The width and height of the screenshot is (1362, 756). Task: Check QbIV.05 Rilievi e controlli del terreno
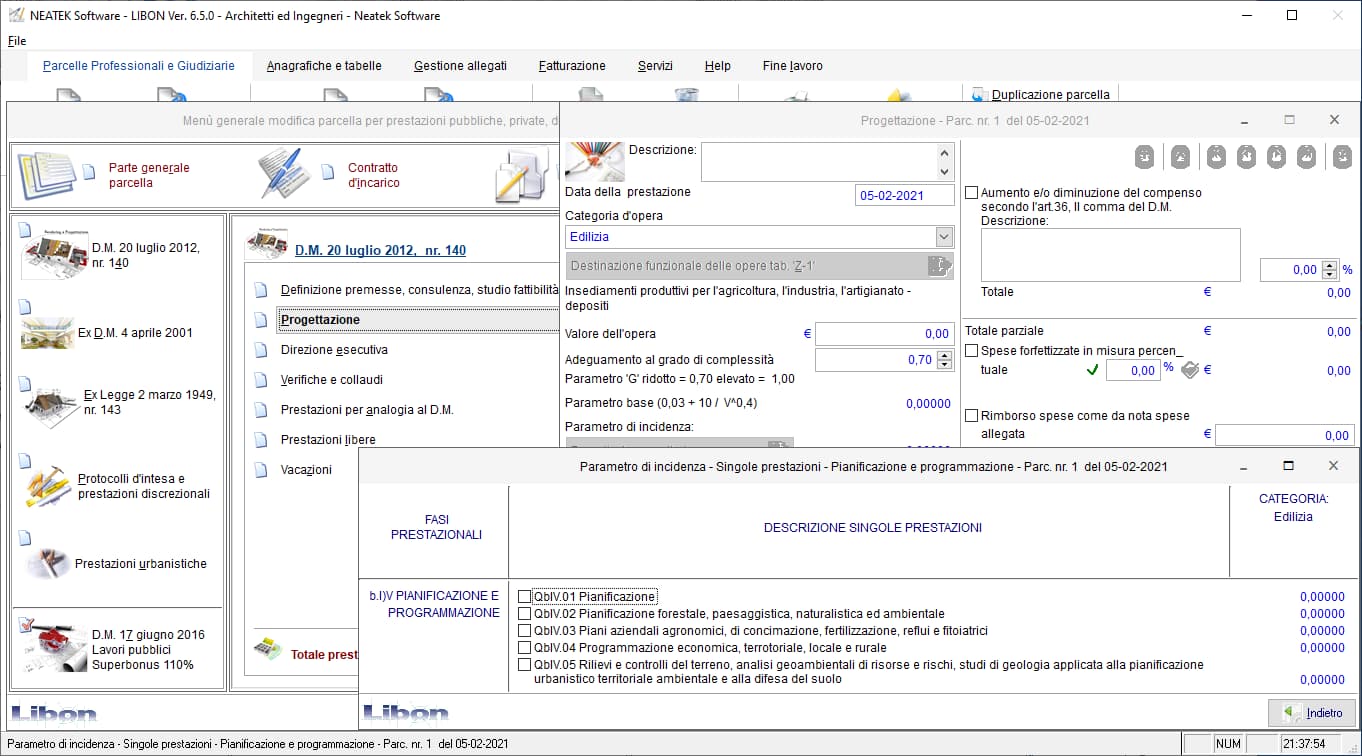point(524,665)
